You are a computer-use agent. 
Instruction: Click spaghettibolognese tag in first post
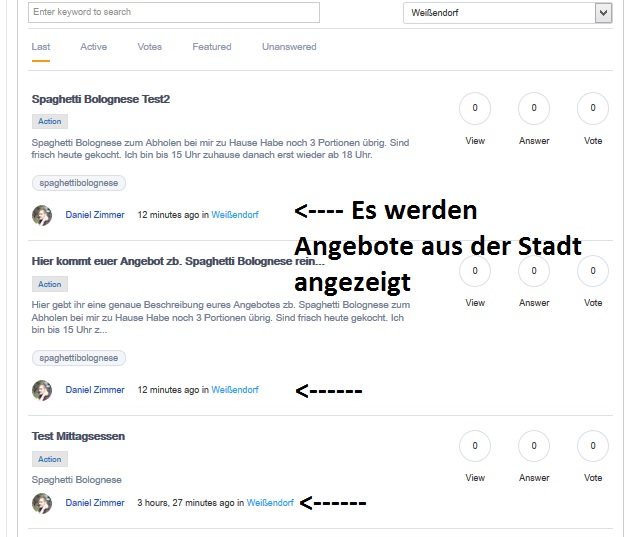79,183
